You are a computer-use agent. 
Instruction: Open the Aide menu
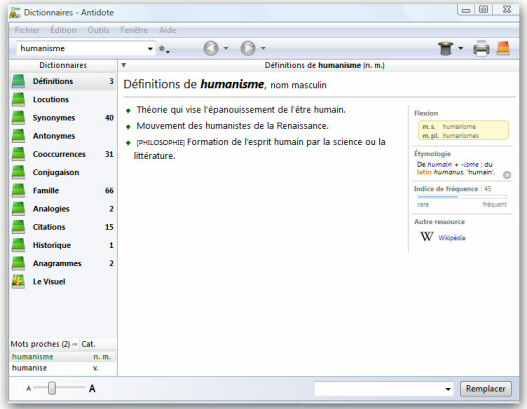pos(167,30)
